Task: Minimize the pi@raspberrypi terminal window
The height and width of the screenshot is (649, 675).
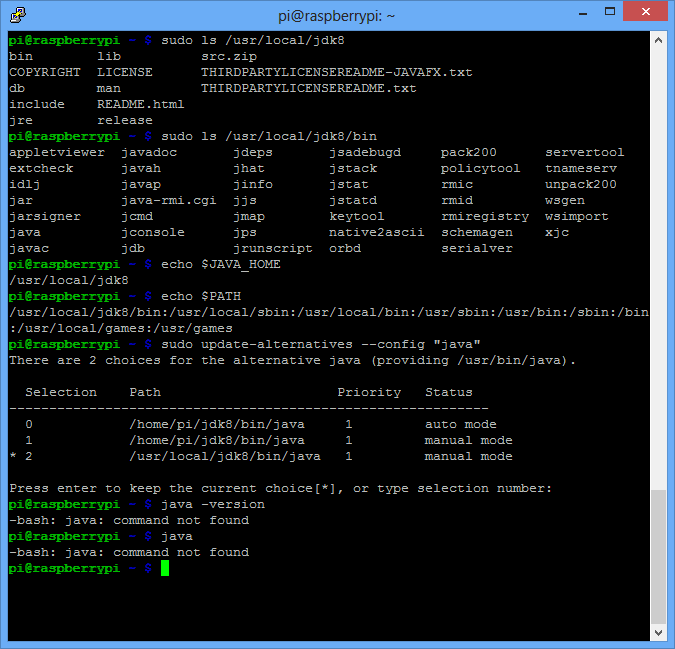Action: pos(583,13)
